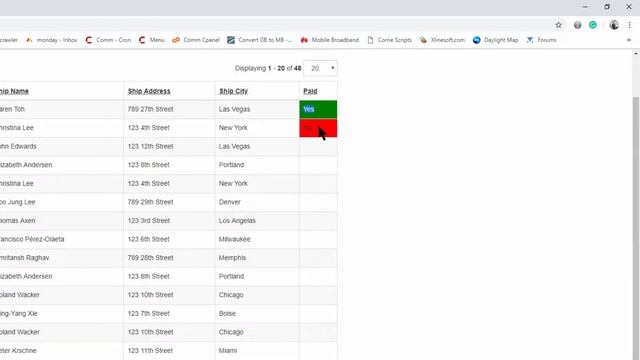Click the Axen ship name cell

[61, 221]
